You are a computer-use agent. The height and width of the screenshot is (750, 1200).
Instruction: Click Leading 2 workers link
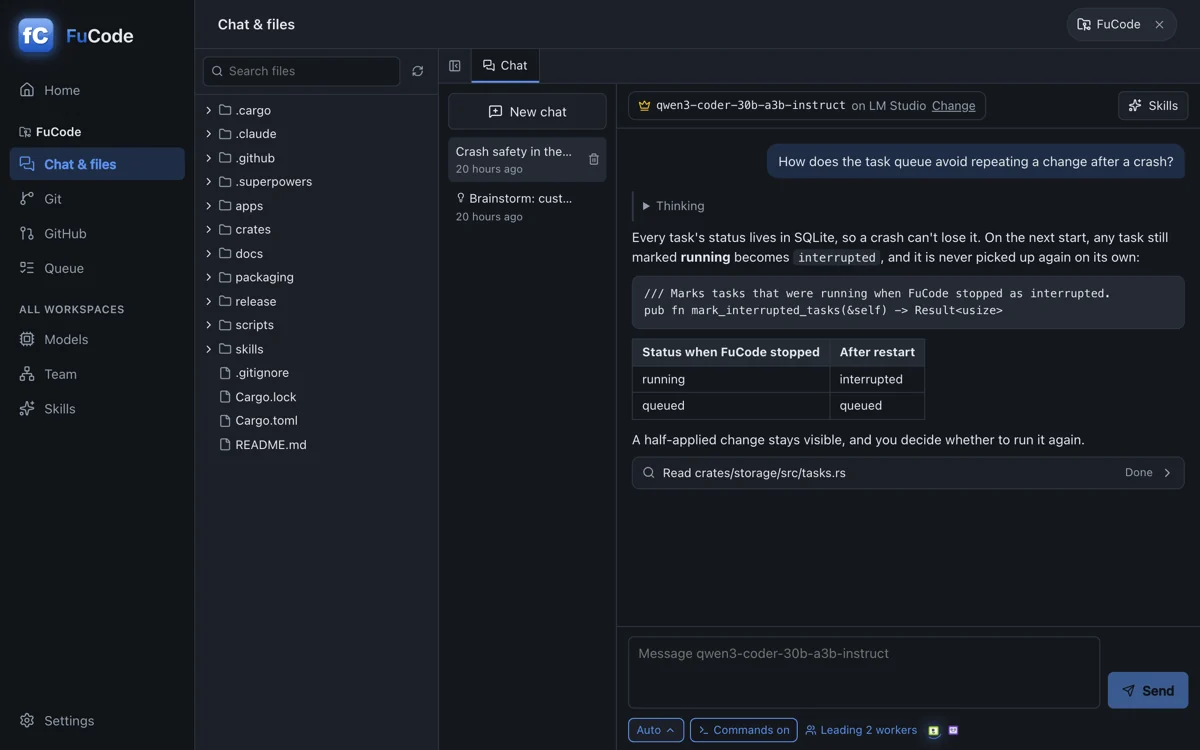click(861, 730)
